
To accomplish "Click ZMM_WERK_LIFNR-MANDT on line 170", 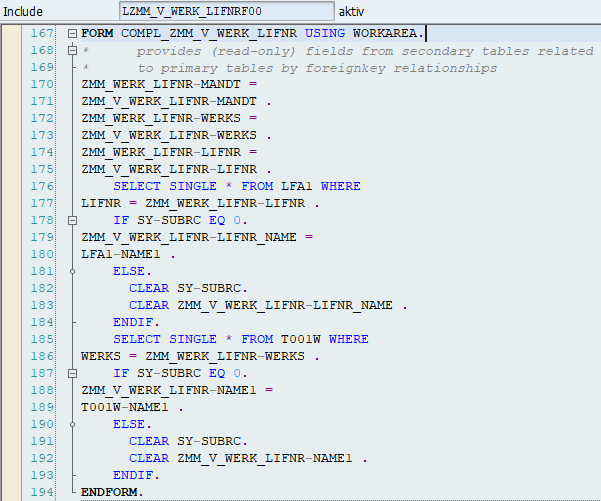I will click(161, 84).
